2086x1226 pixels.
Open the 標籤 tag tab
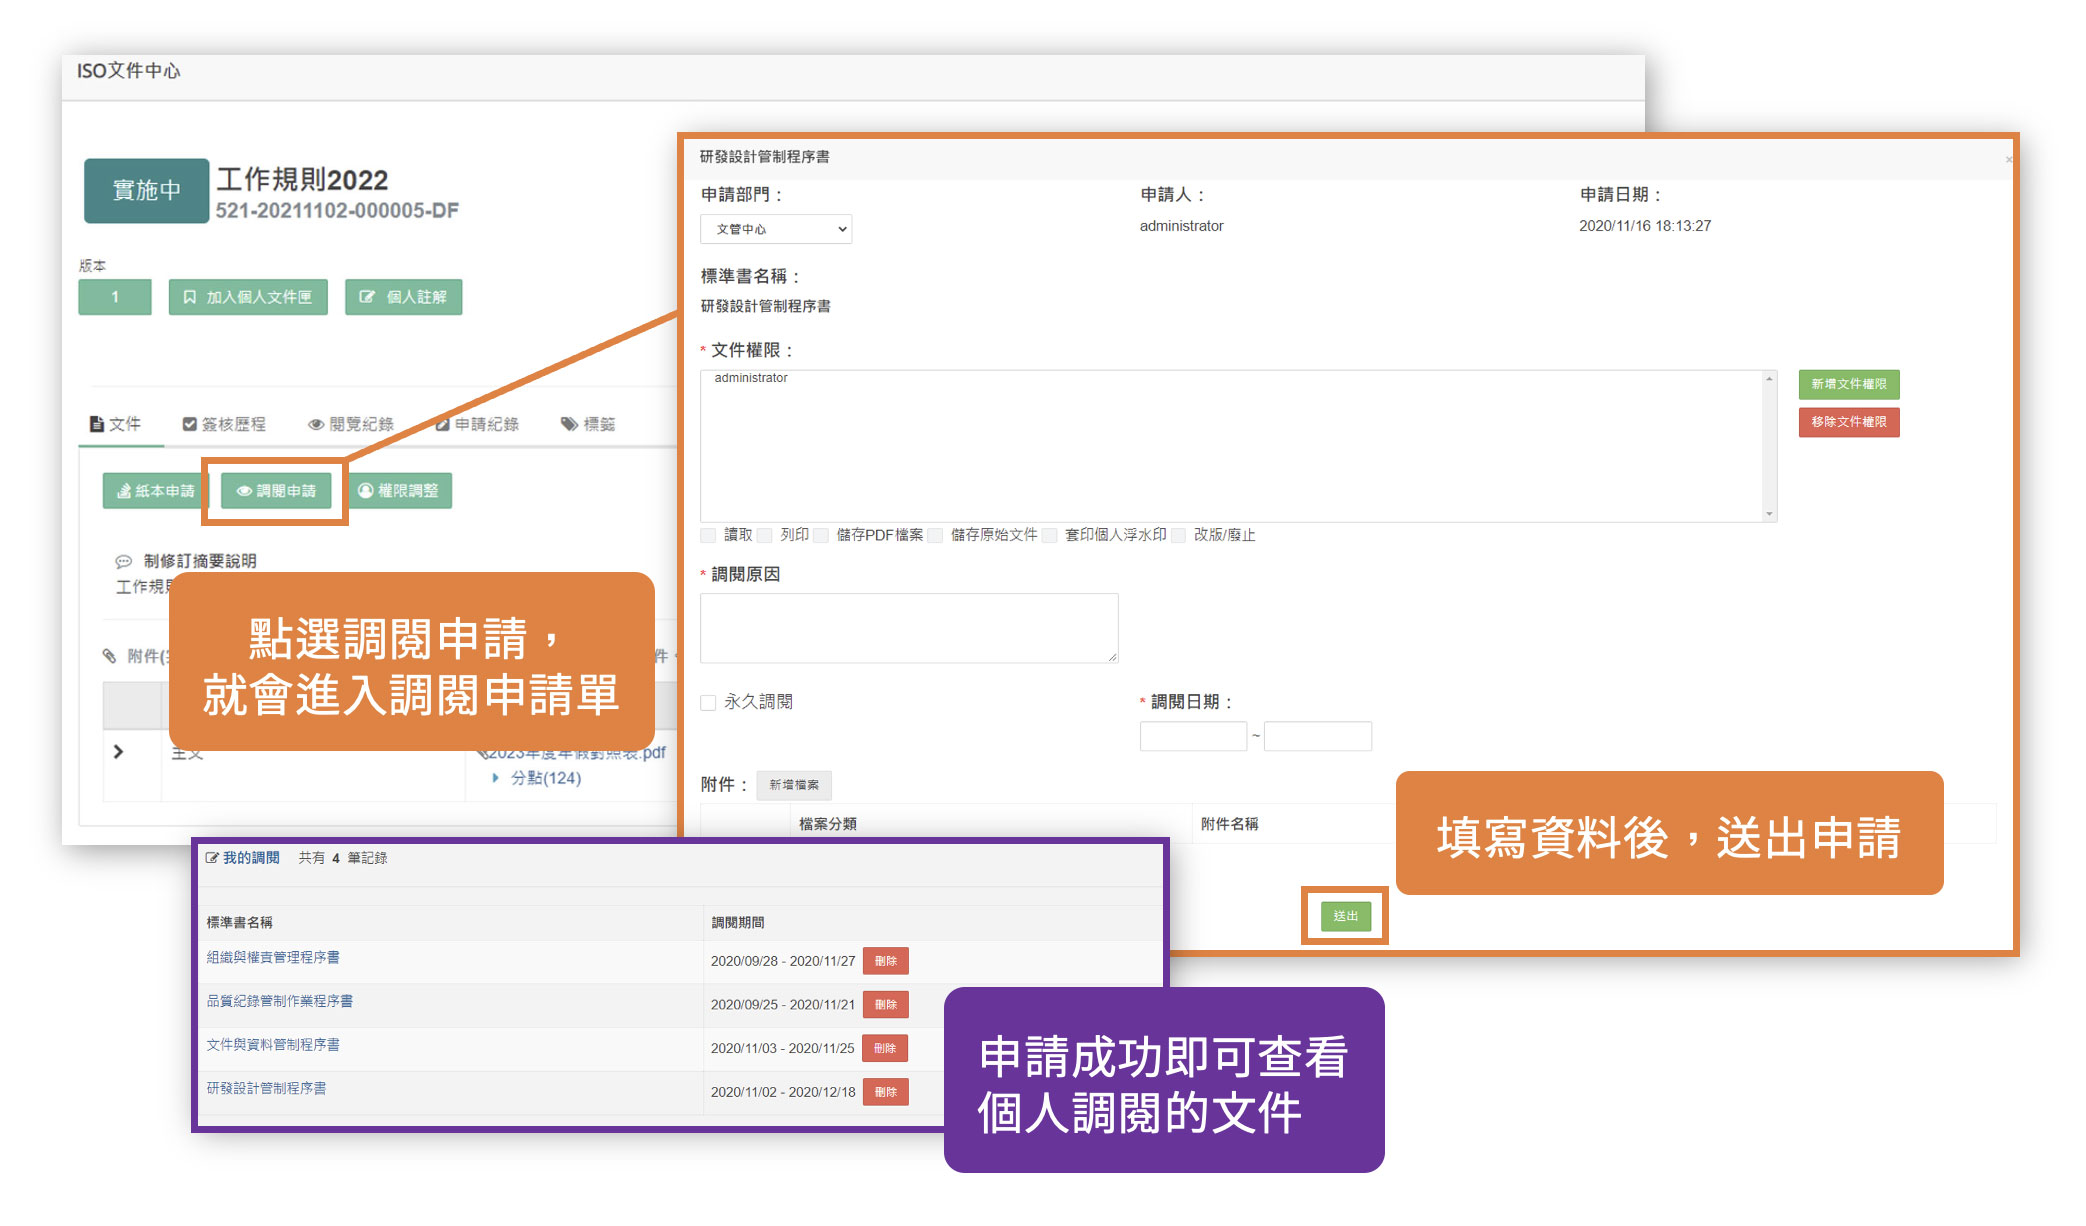click(x=588, y=424)
